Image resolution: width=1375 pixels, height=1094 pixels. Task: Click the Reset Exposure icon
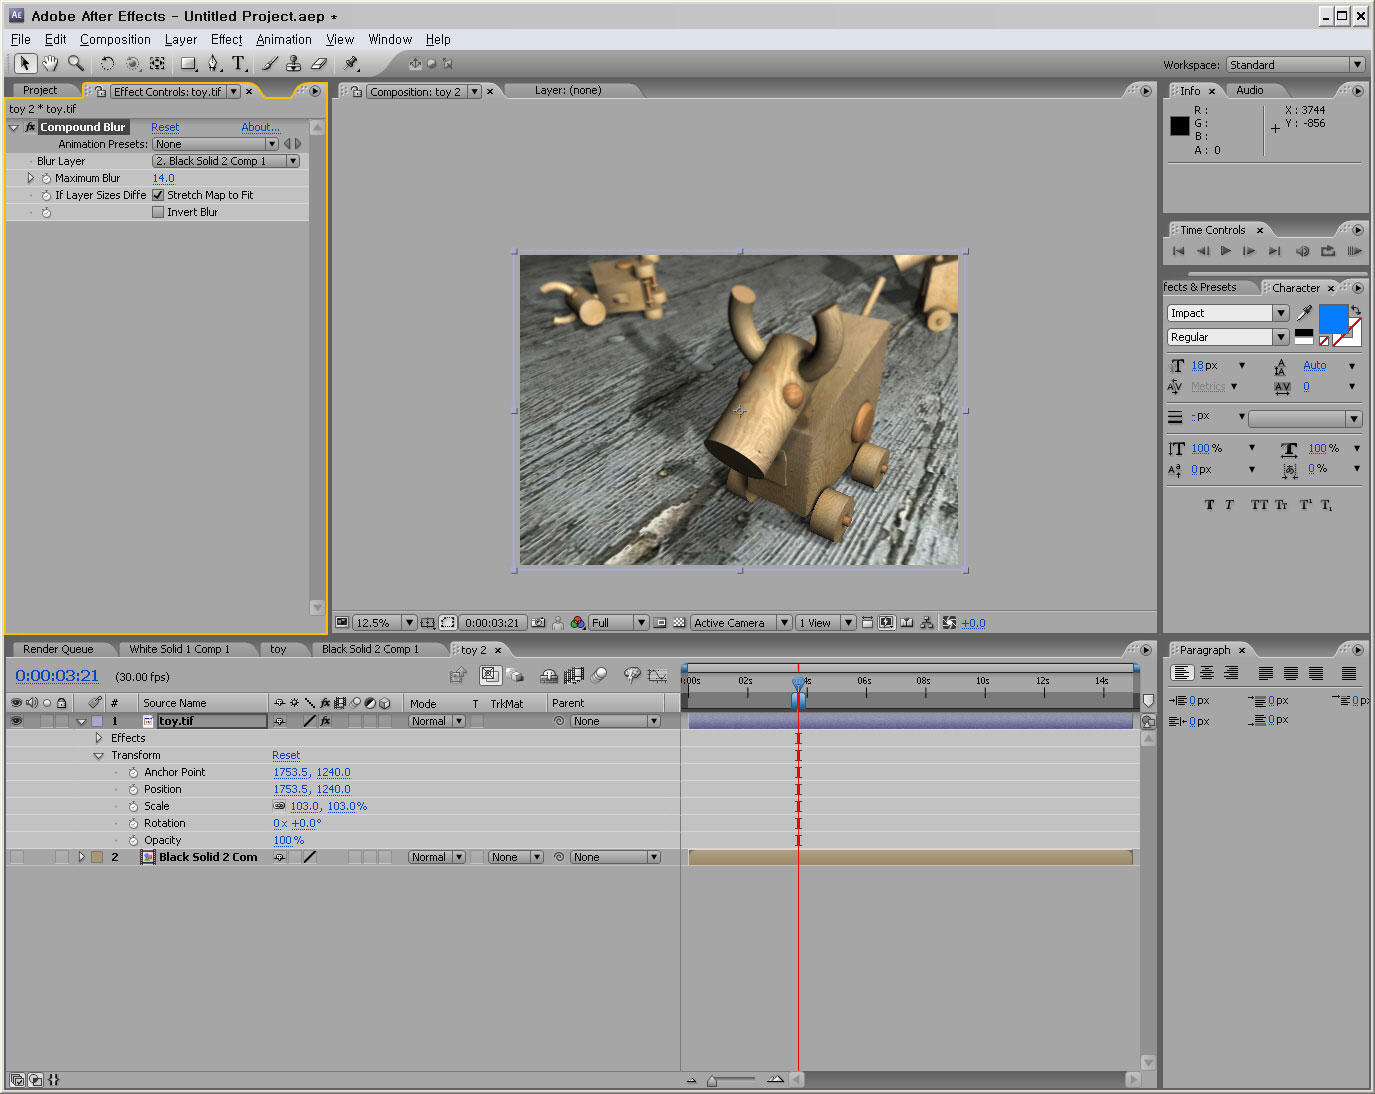click(x=949, y=623)
